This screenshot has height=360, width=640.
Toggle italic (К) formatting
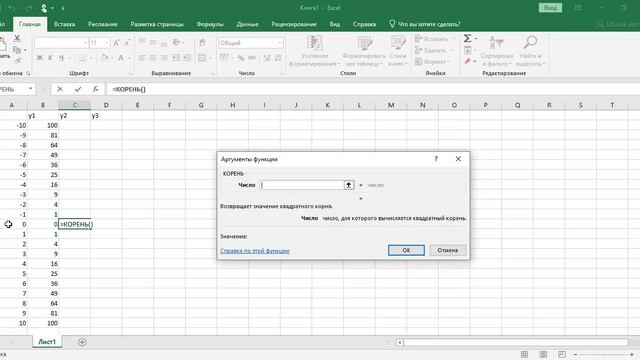[x=50, y=58]
